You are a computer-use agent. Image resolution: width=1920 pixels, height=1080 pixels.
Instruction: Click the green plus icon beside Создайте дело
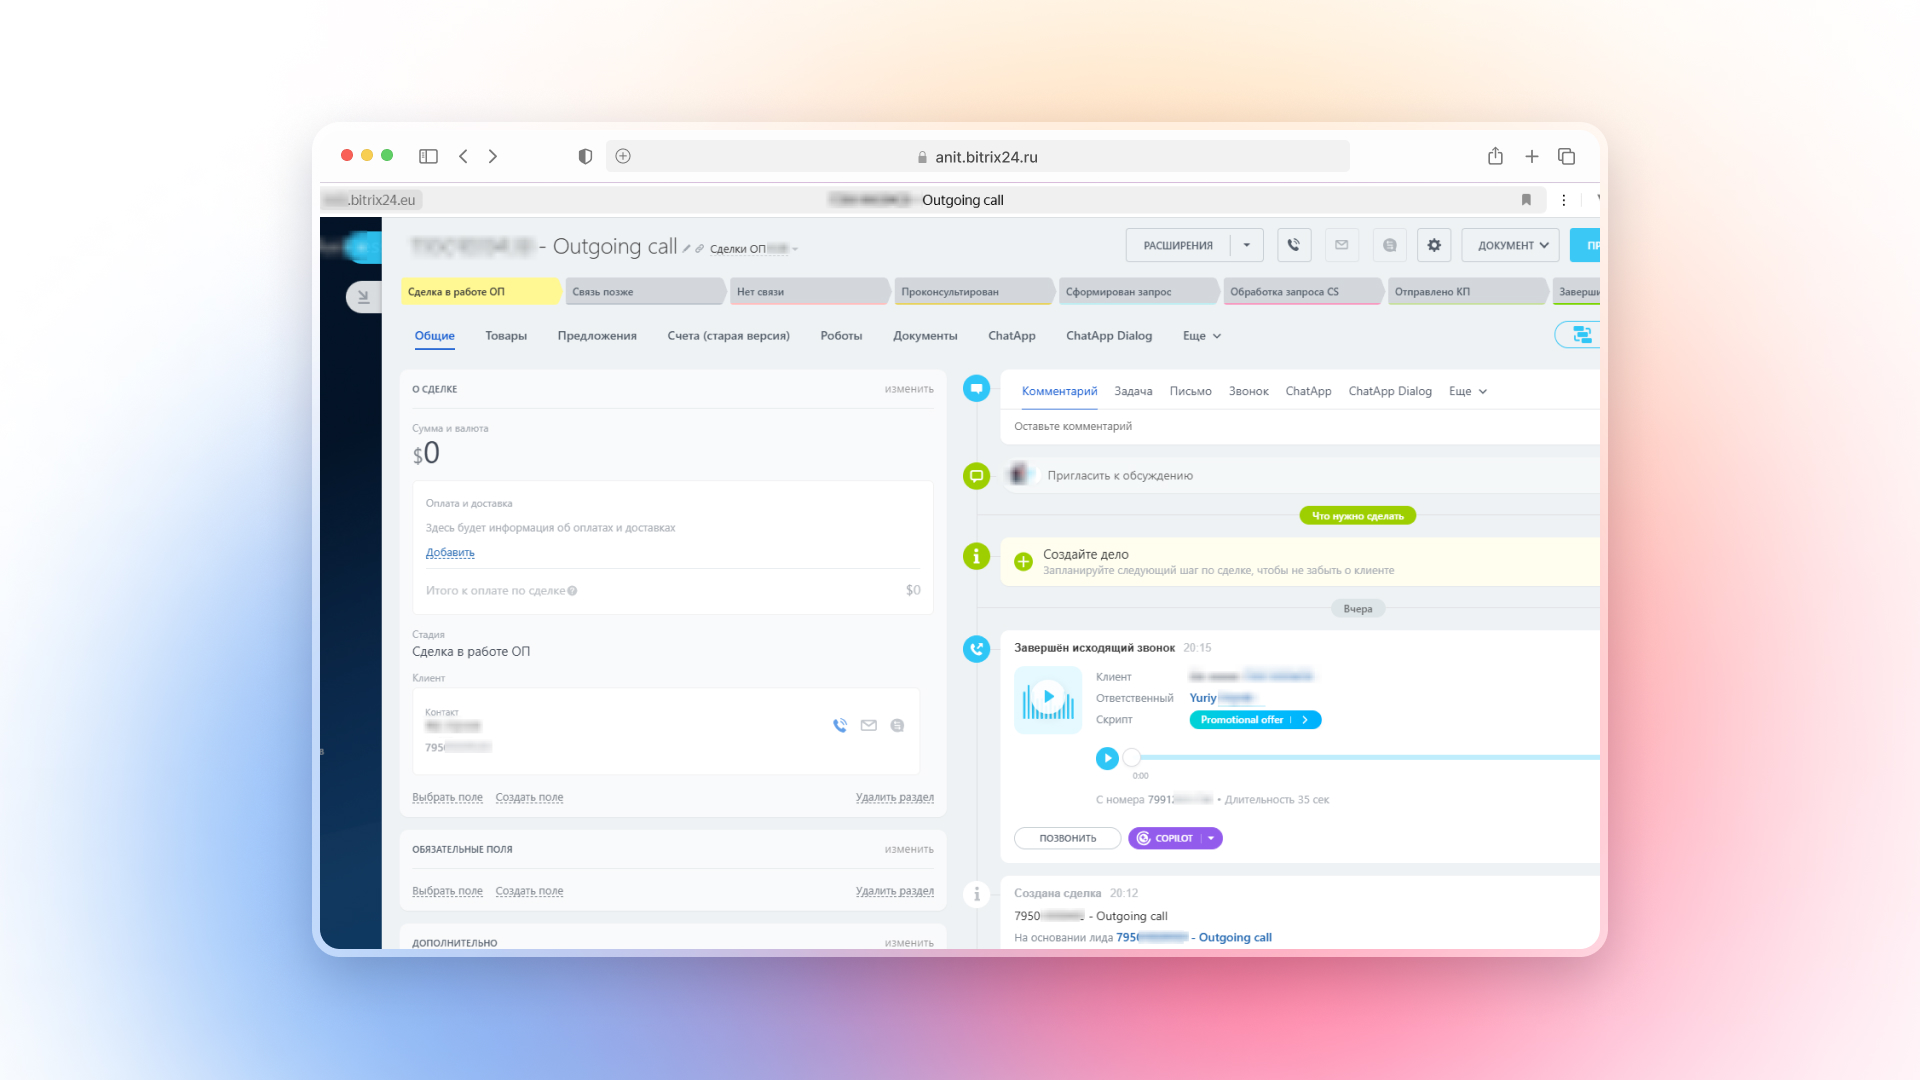pos(1023,562)
